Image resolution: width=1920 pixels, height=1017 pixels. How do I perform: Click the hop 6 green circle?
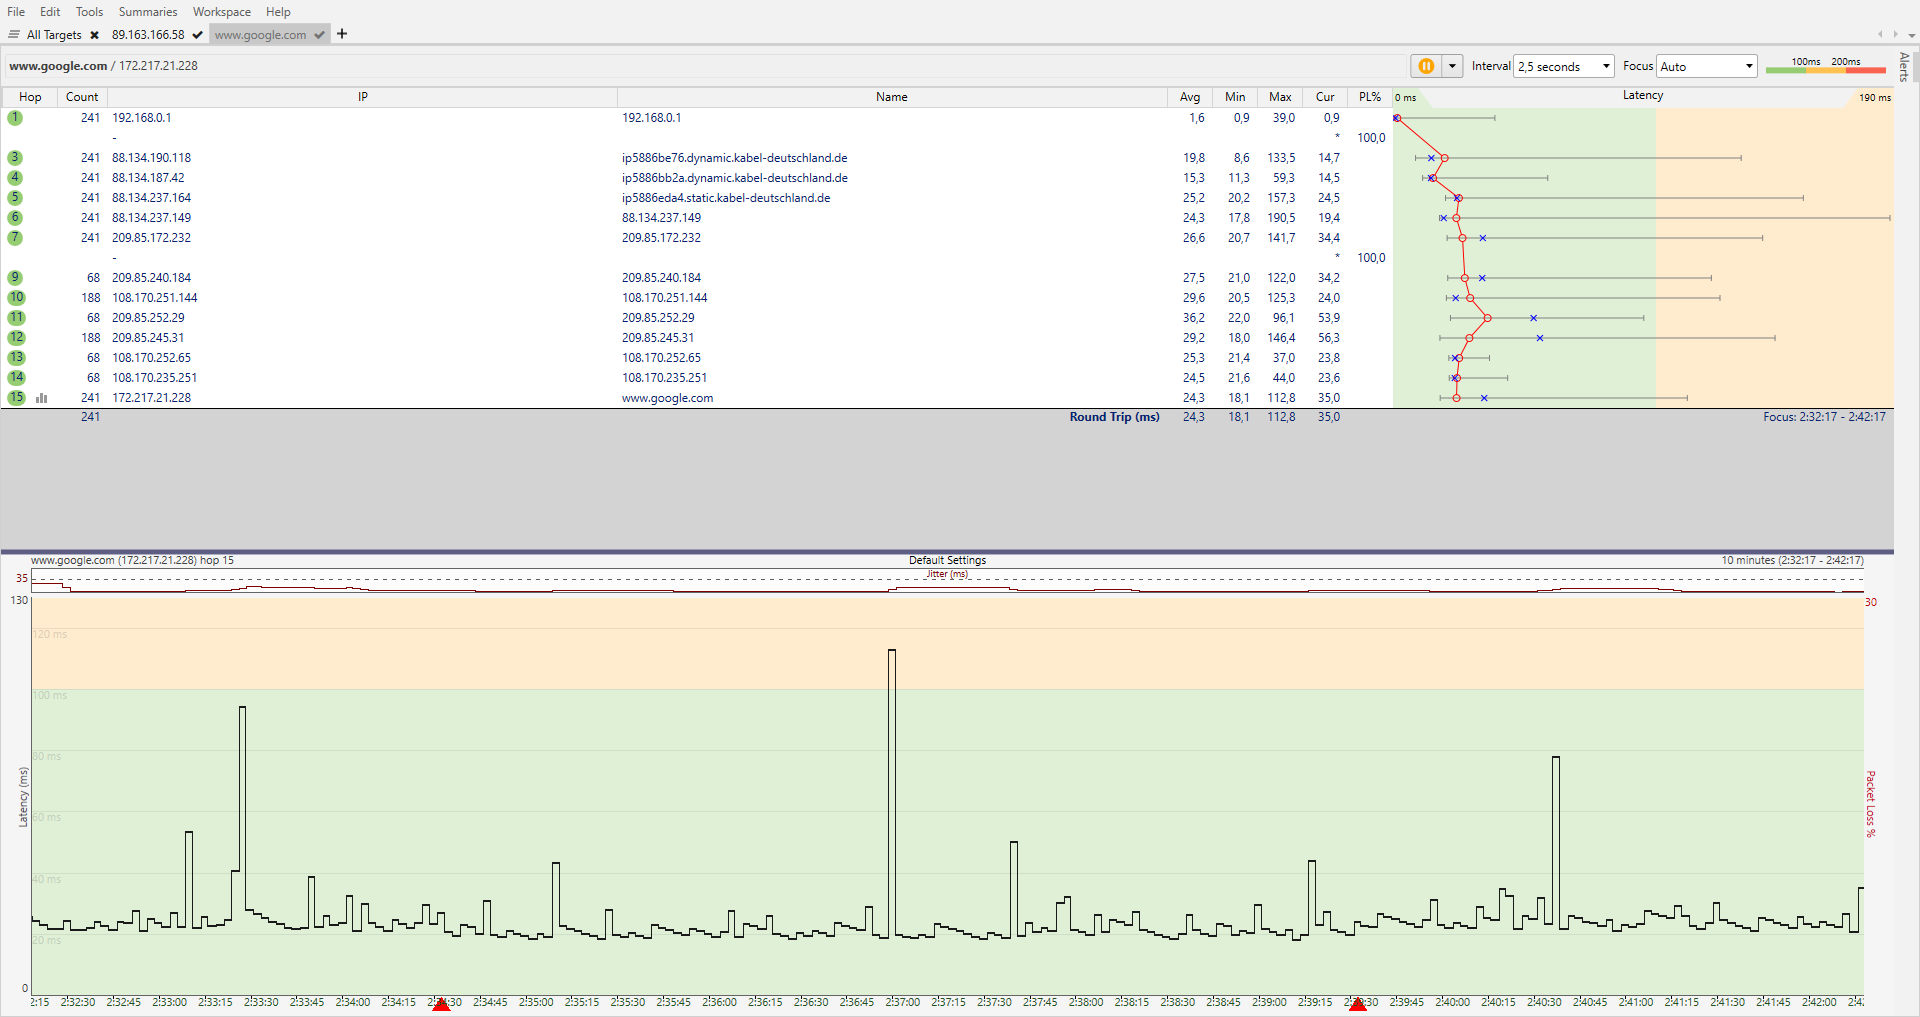pos(15,218)
